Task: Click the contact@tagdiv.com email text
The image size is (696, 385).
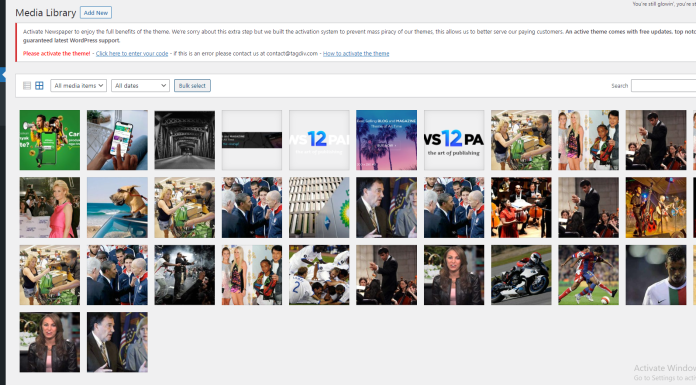Action: pyautogui.click(x=292, y=54)
